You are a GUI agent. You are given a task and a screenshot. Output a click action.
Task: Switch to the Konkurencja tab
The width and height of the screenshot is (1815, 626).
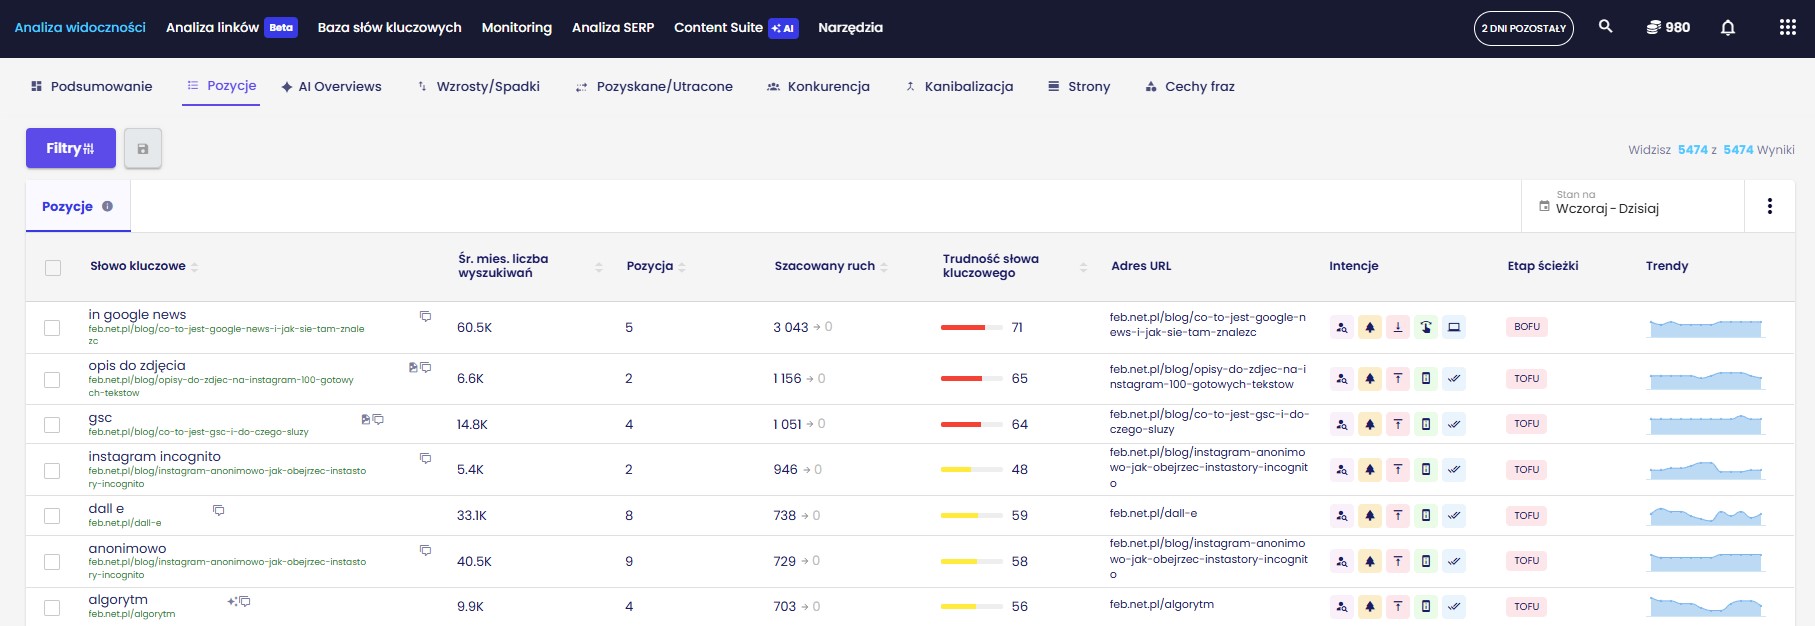(x=818, y=87)
